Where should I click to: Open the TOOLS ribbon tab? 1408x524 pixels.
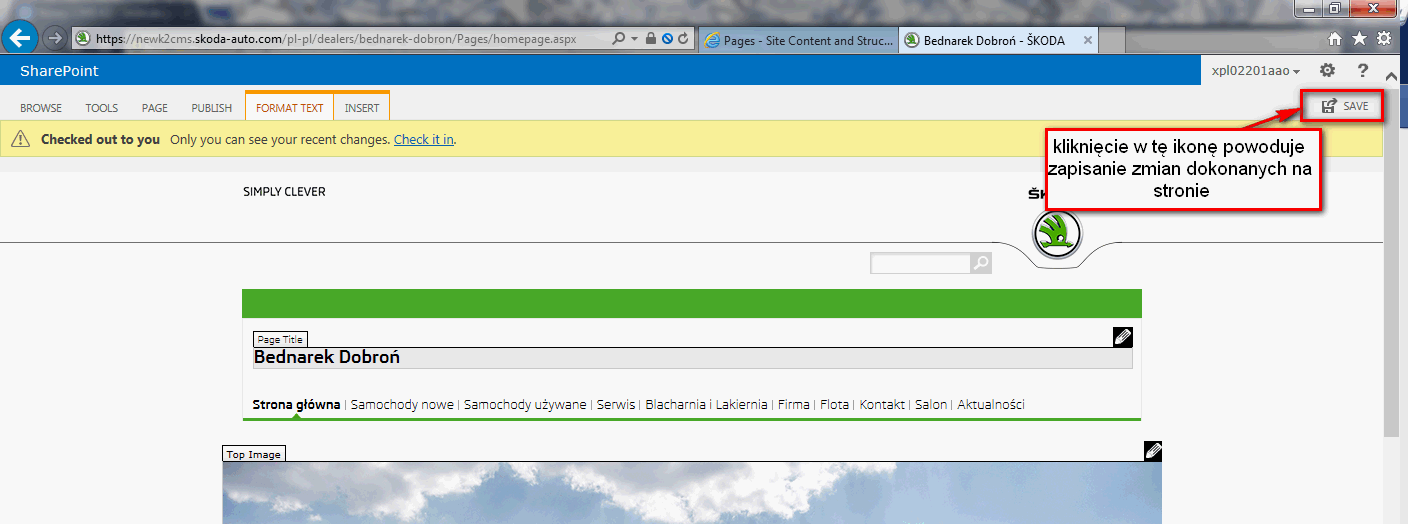[x=101, y=108]
